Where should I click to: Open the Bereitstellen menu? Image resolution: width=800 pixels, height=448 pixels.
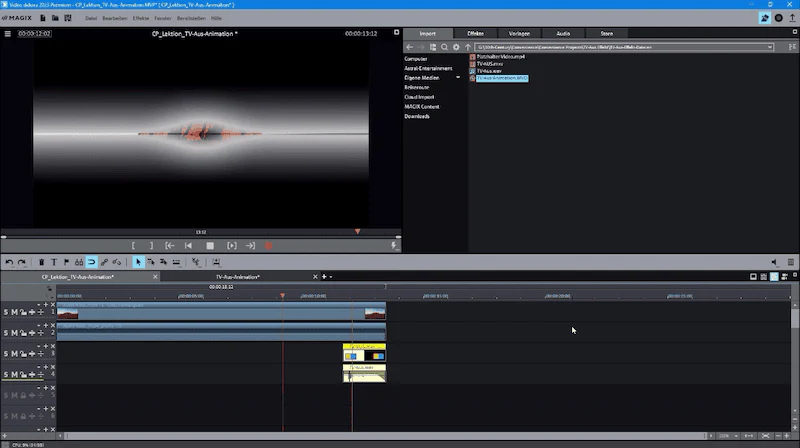point(191,18)
